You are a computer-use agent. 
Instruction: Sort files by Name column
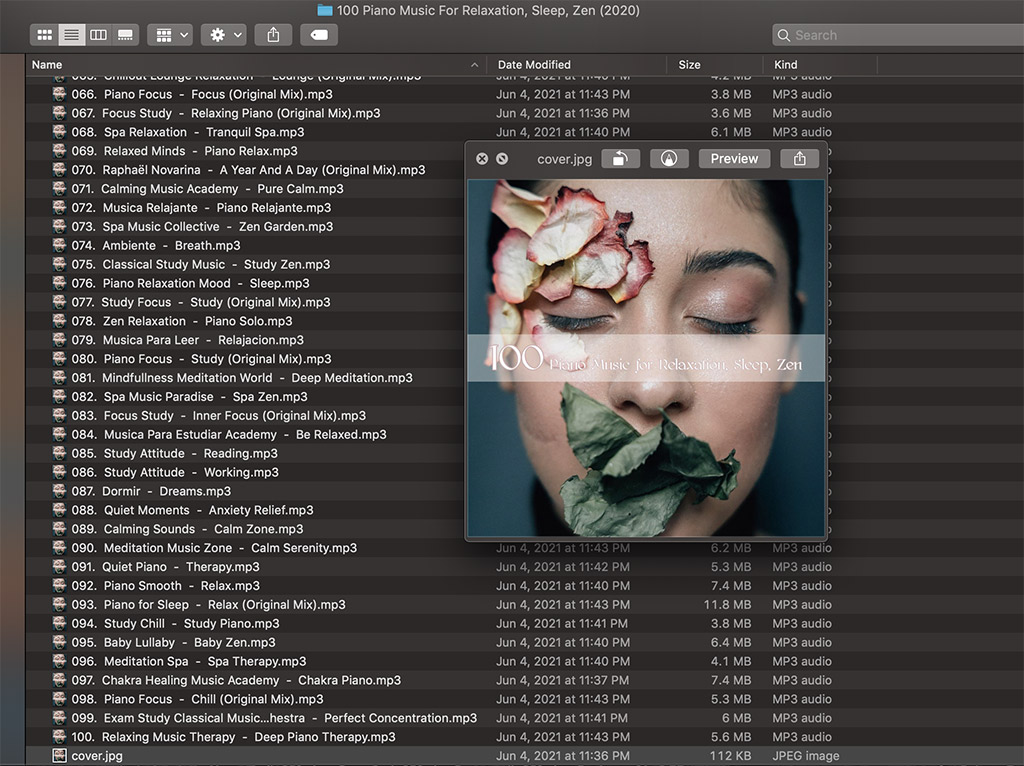[x=47, y=65]
